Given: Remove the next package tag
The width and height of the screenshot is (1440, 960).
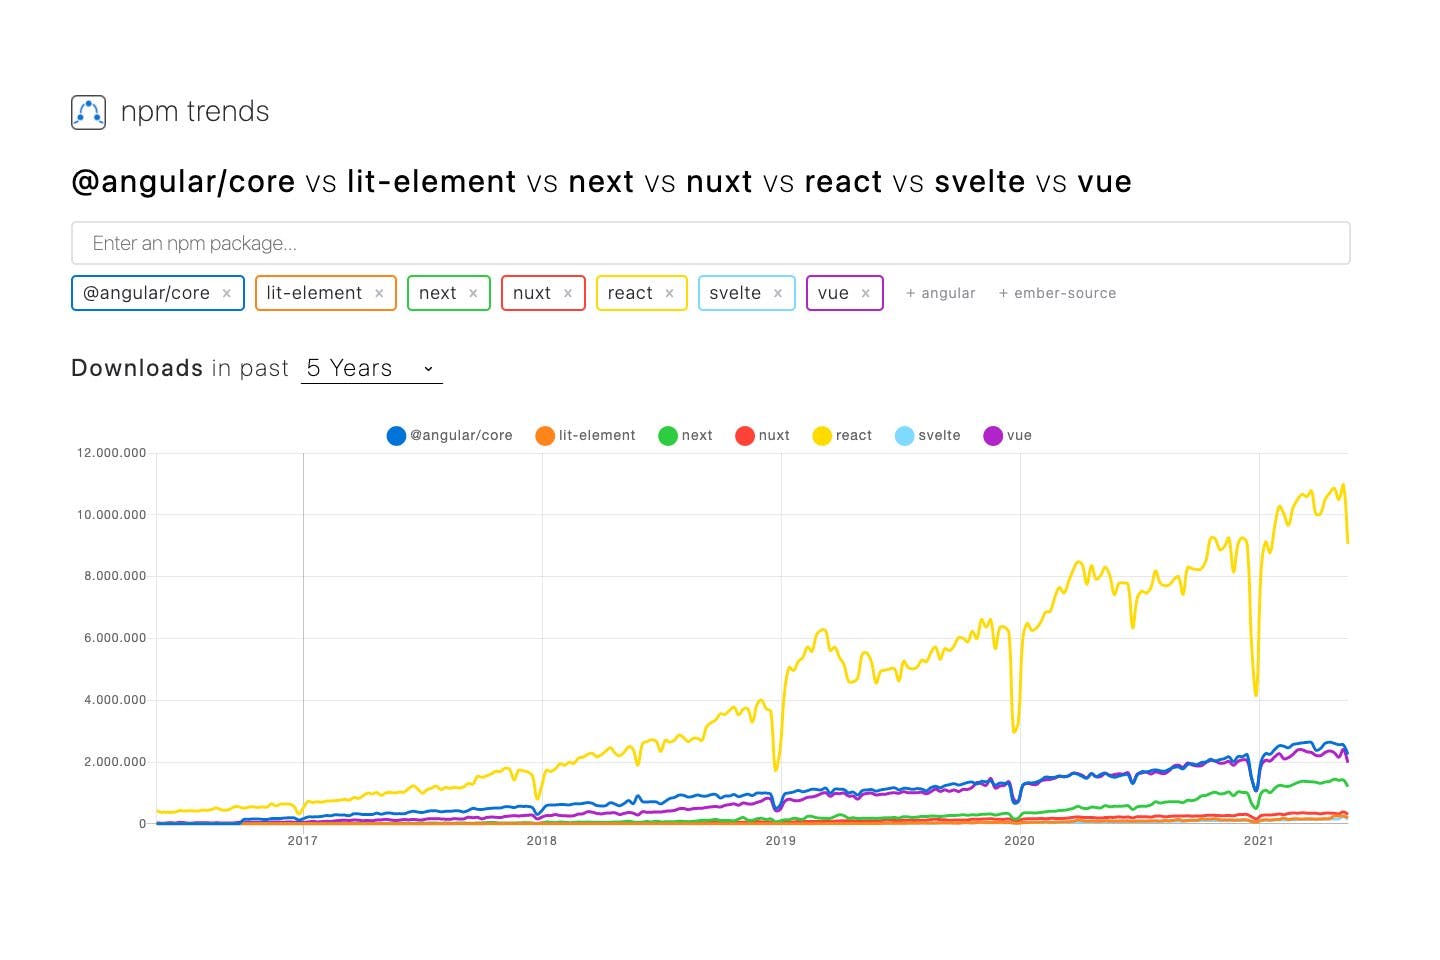Looking at the screenshot, I should pos(473,293).
